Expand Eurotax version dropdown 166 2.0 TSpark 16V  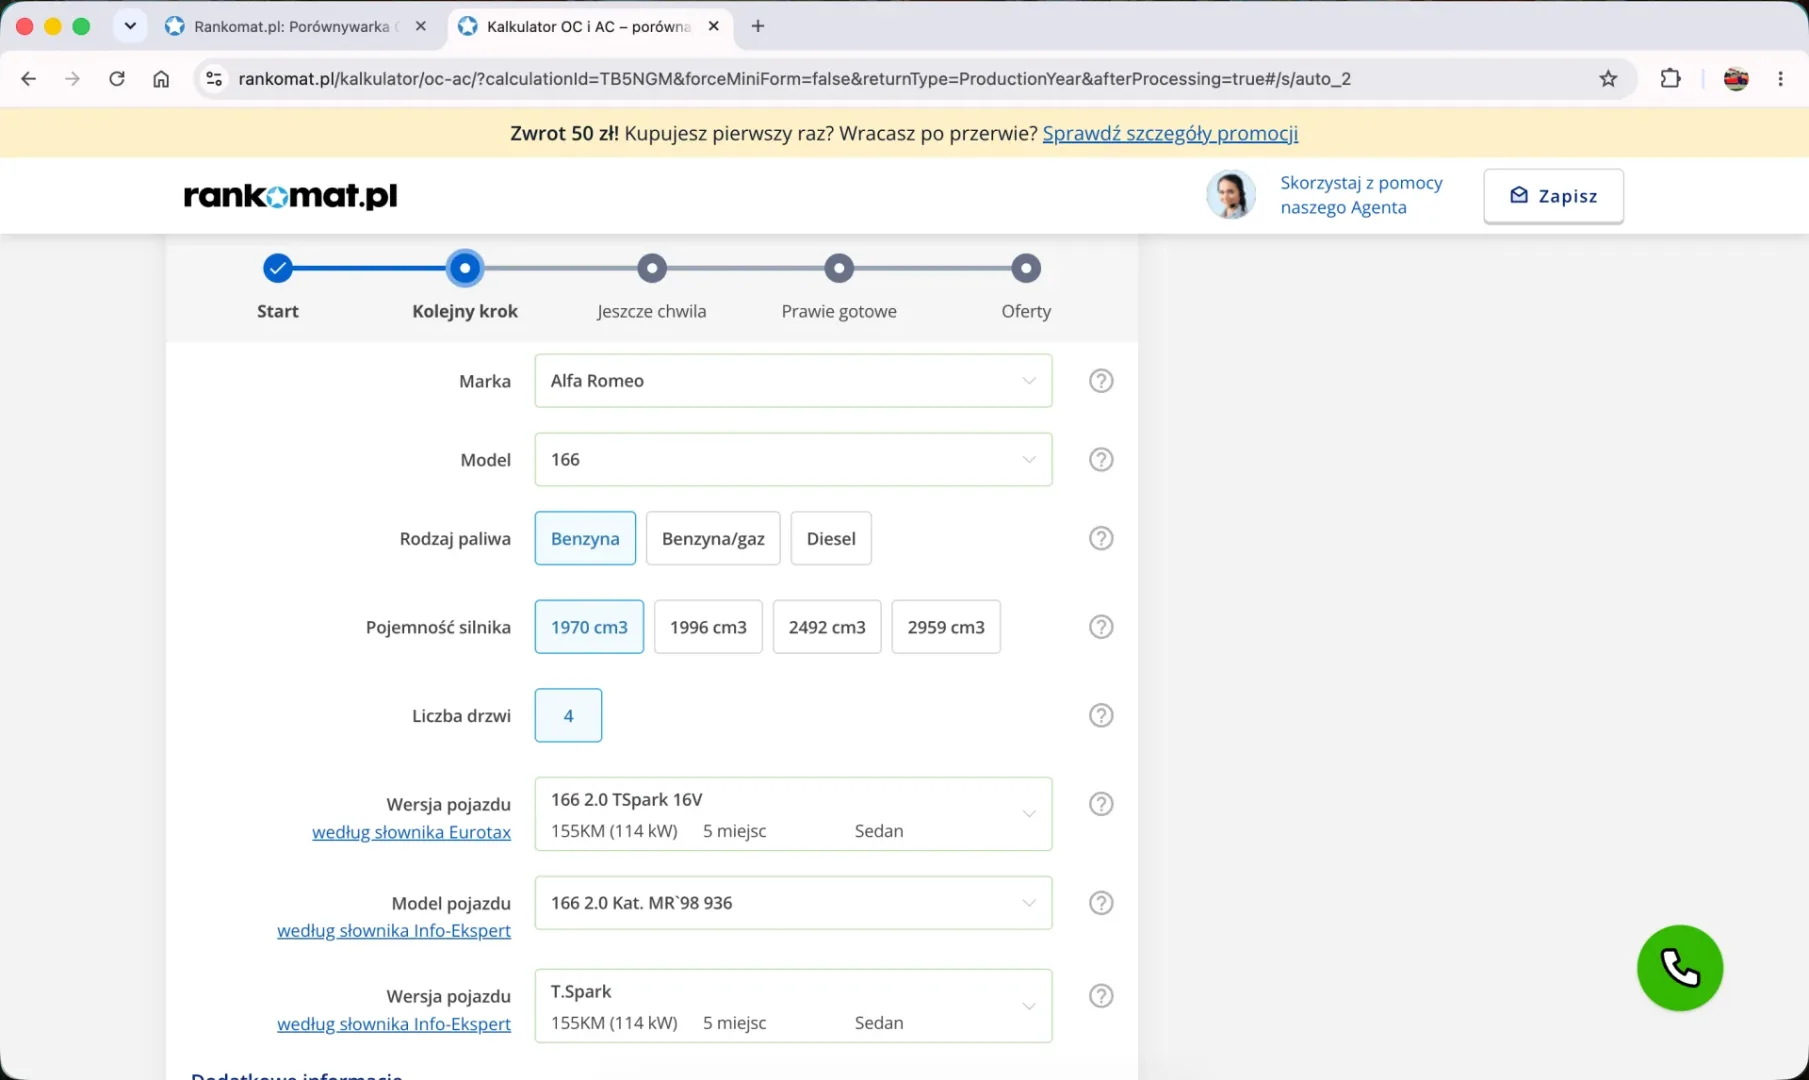(x=793, y=814)
